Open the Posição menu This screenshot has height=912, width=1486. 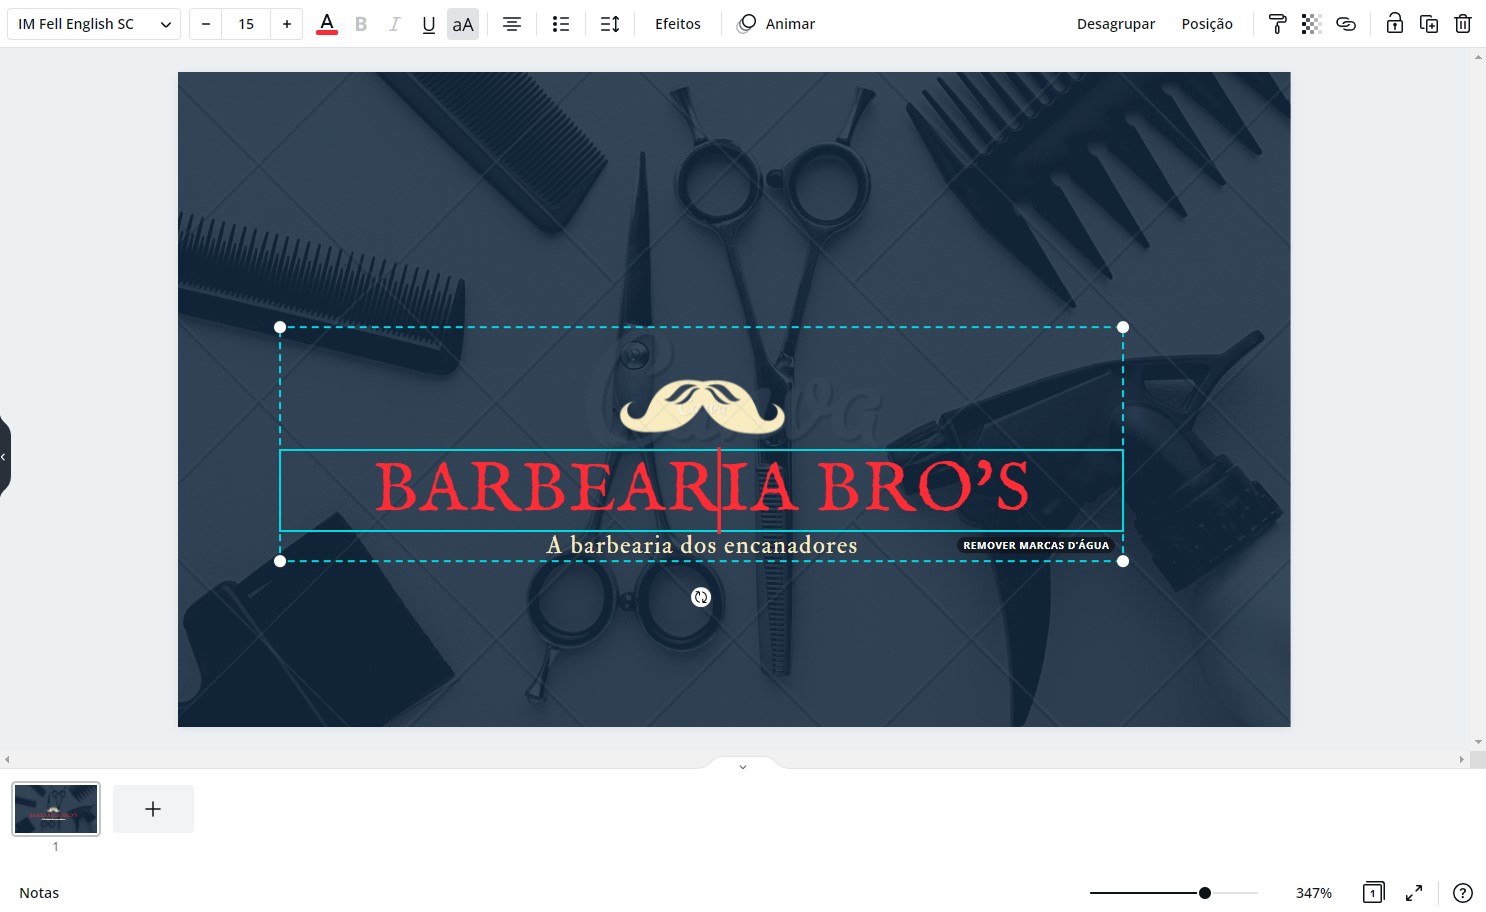(1207, 24)
